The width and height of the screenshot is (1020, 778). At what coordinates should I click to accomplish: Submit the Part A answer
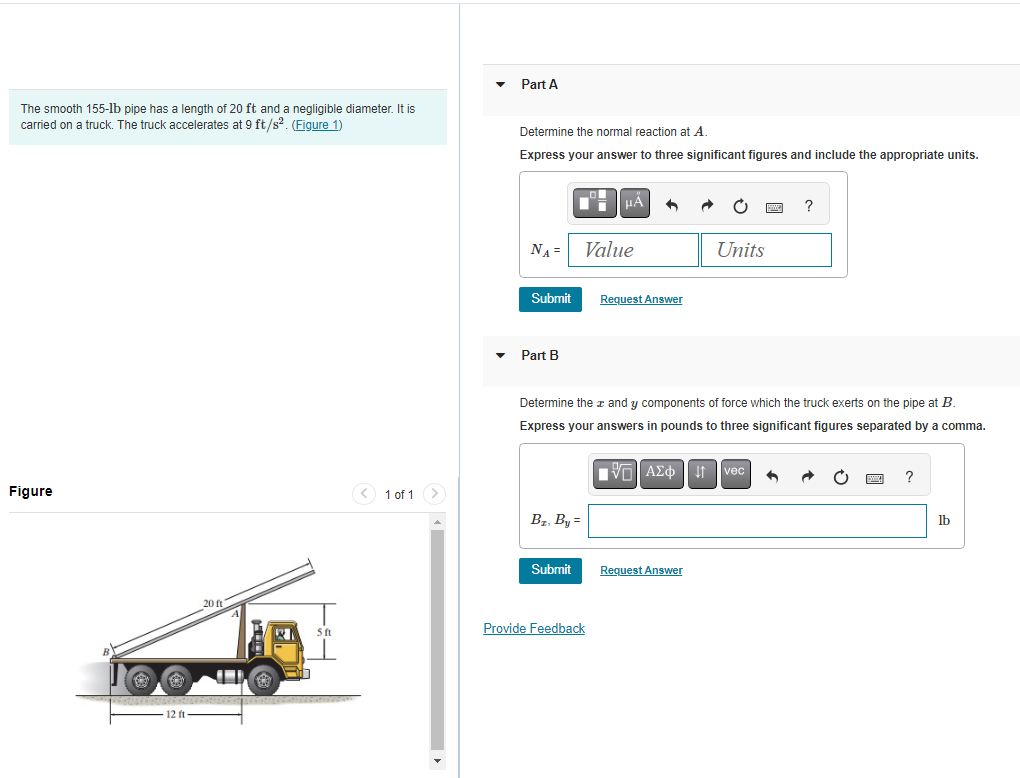550,299
